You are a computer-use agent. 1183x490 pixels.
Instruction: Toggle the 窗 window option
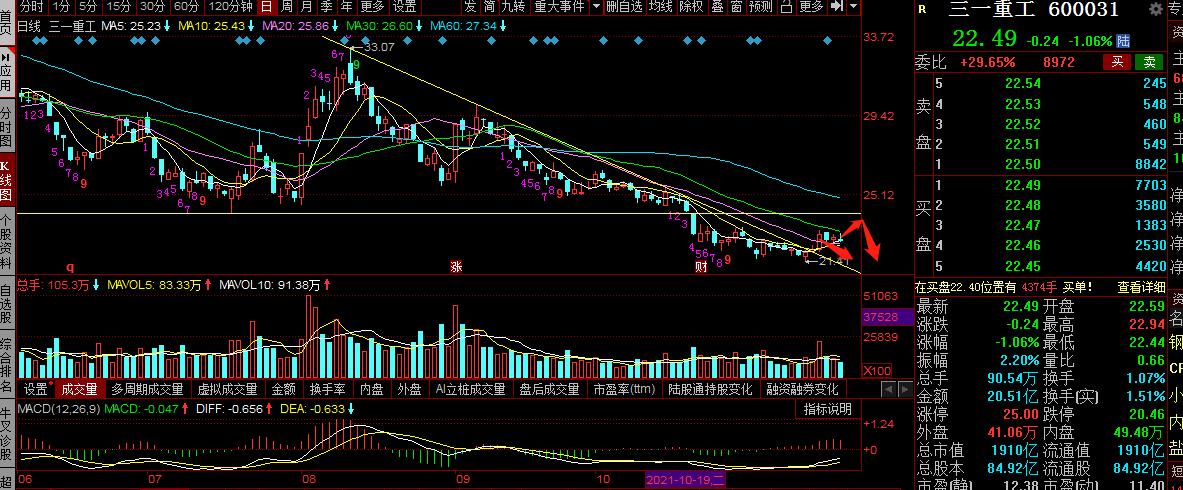[x=736, y=7]
